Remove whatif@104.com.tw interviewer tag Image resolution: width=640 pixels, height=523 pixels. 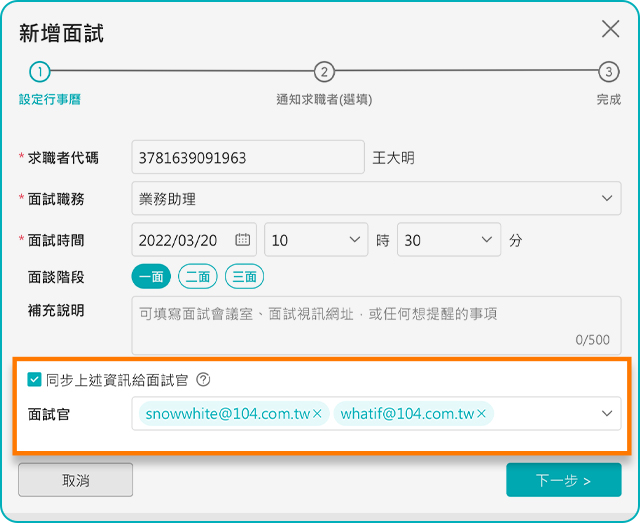(x=481, y=414)
